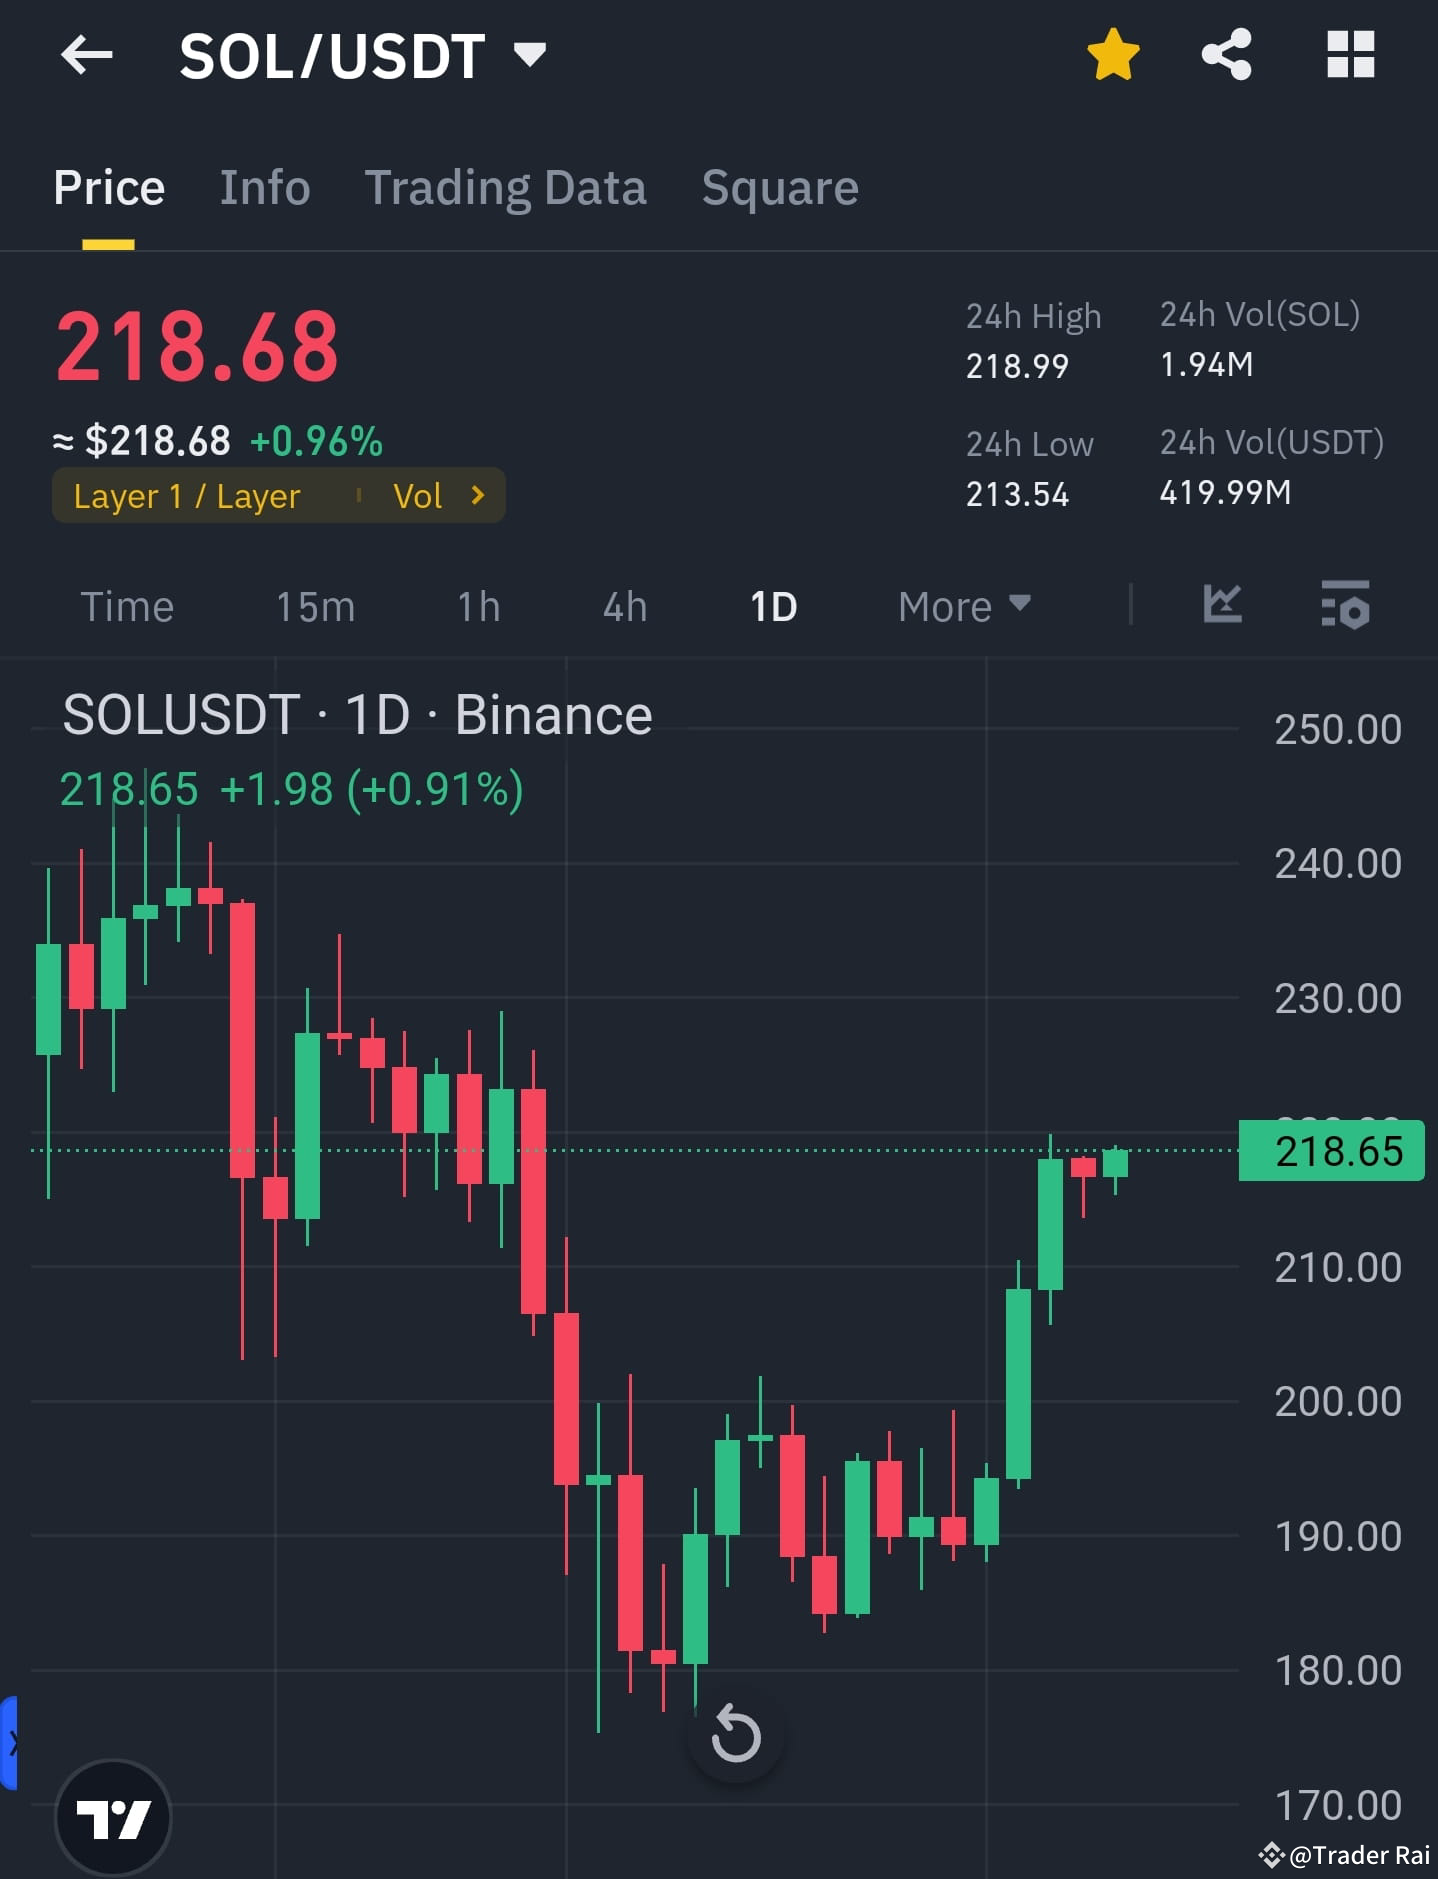
Task: Tap the refresh icon on the chart
Action: click(736, 1736)
